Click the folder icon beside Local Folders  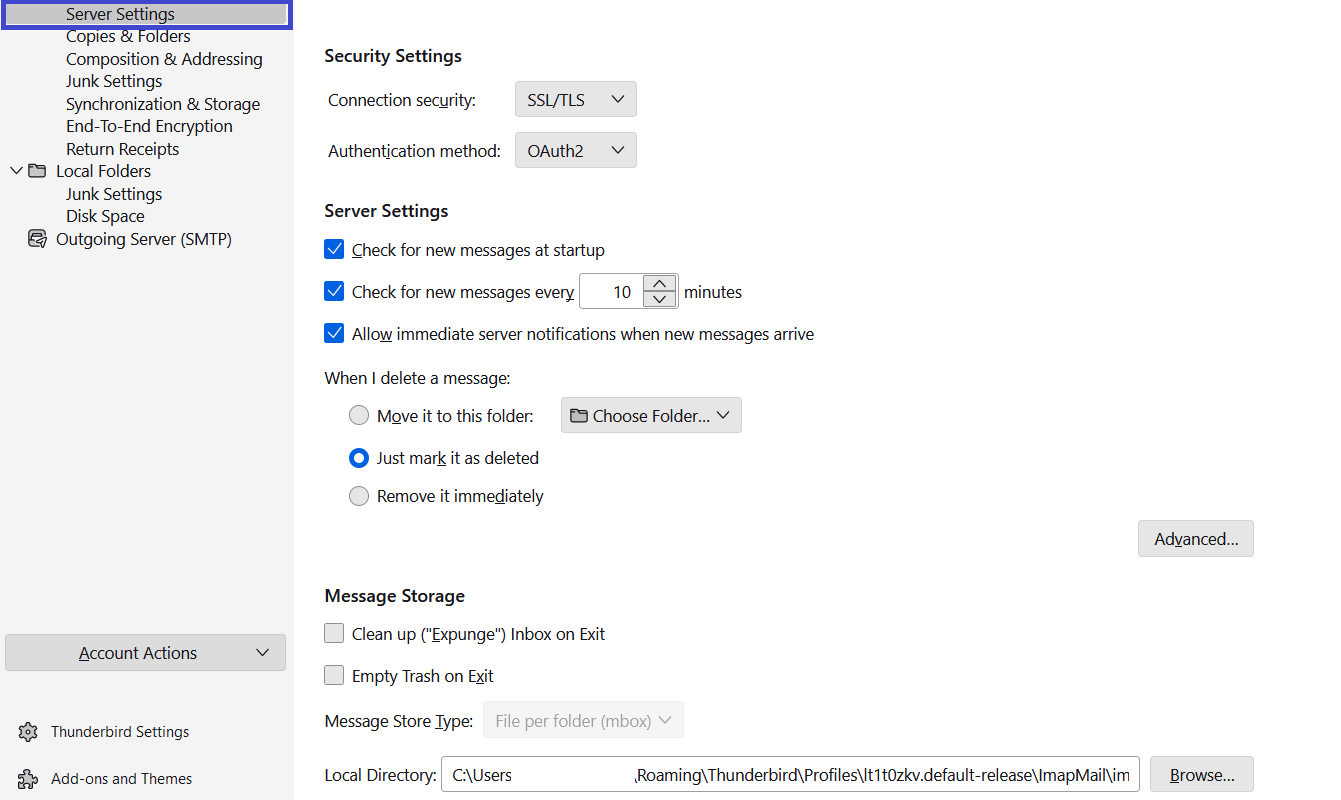click(37, 170)
